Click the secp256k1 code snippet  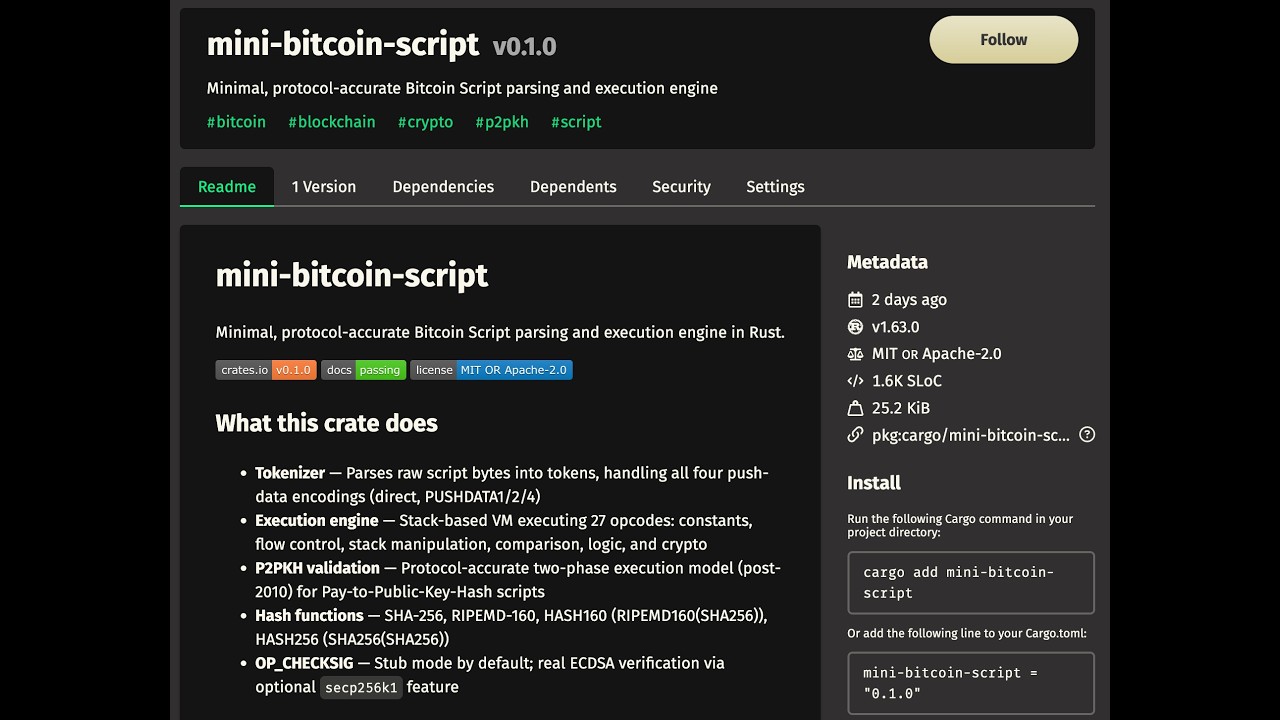[361, 687]
